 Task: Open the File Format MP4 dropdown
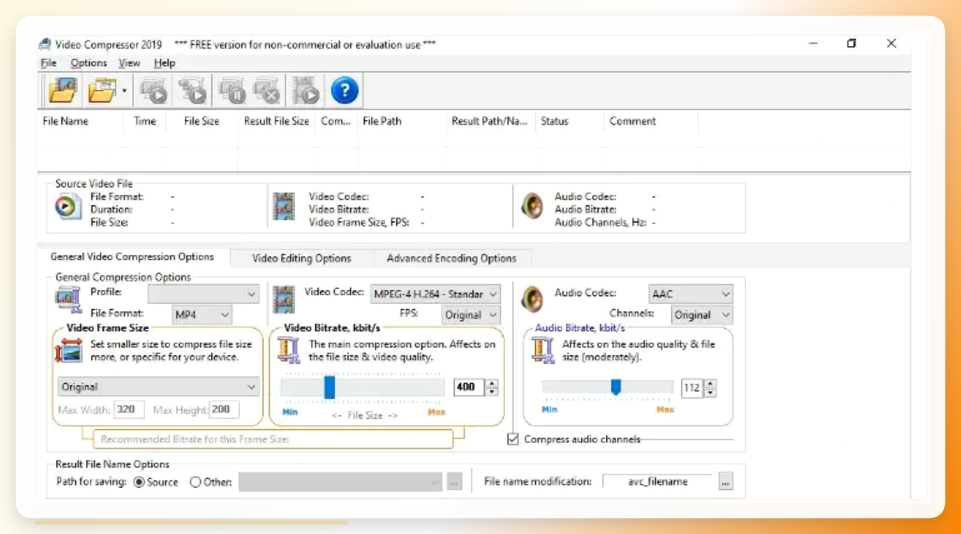pyautogui.click(x=201, y=315)
